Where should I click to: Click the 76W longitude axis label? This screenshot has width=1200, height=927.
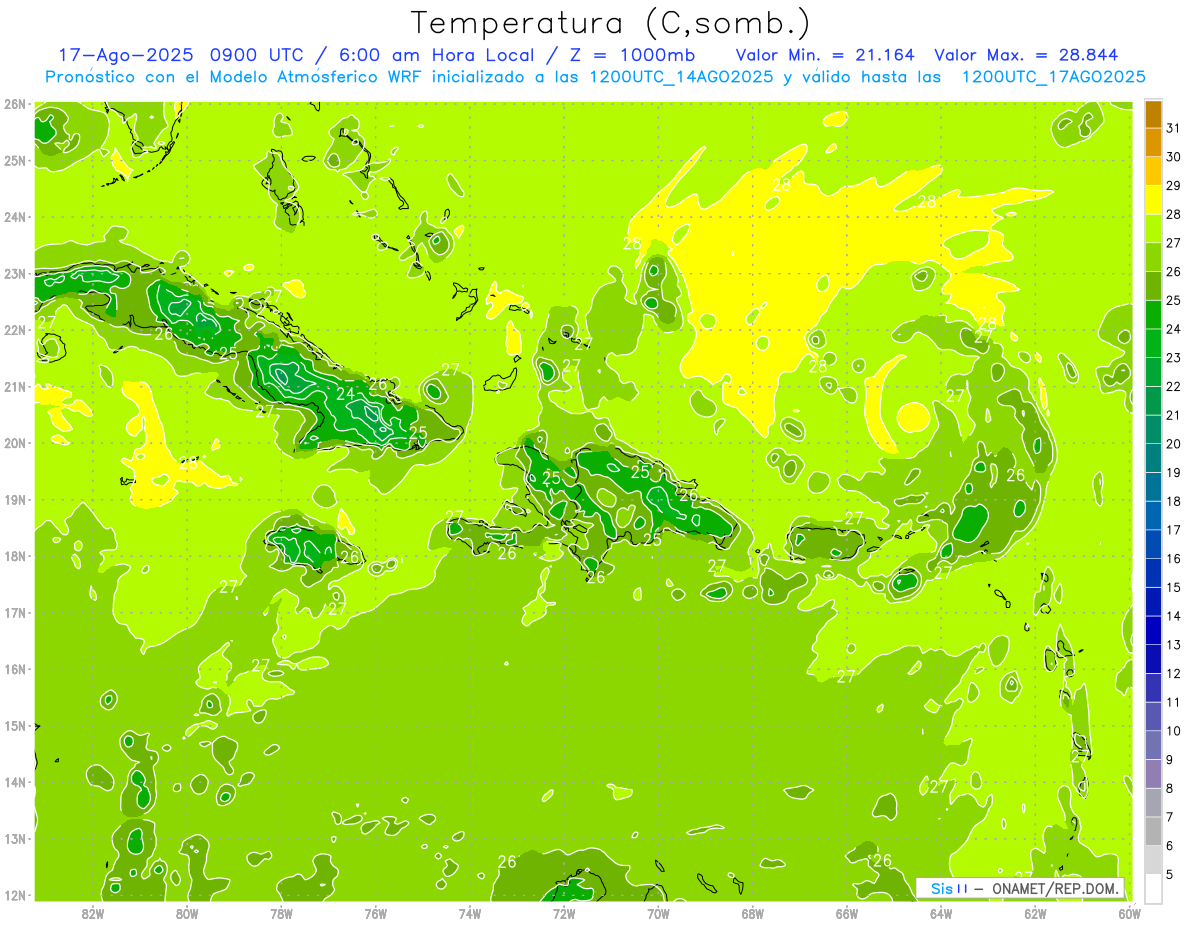(375, 913)
